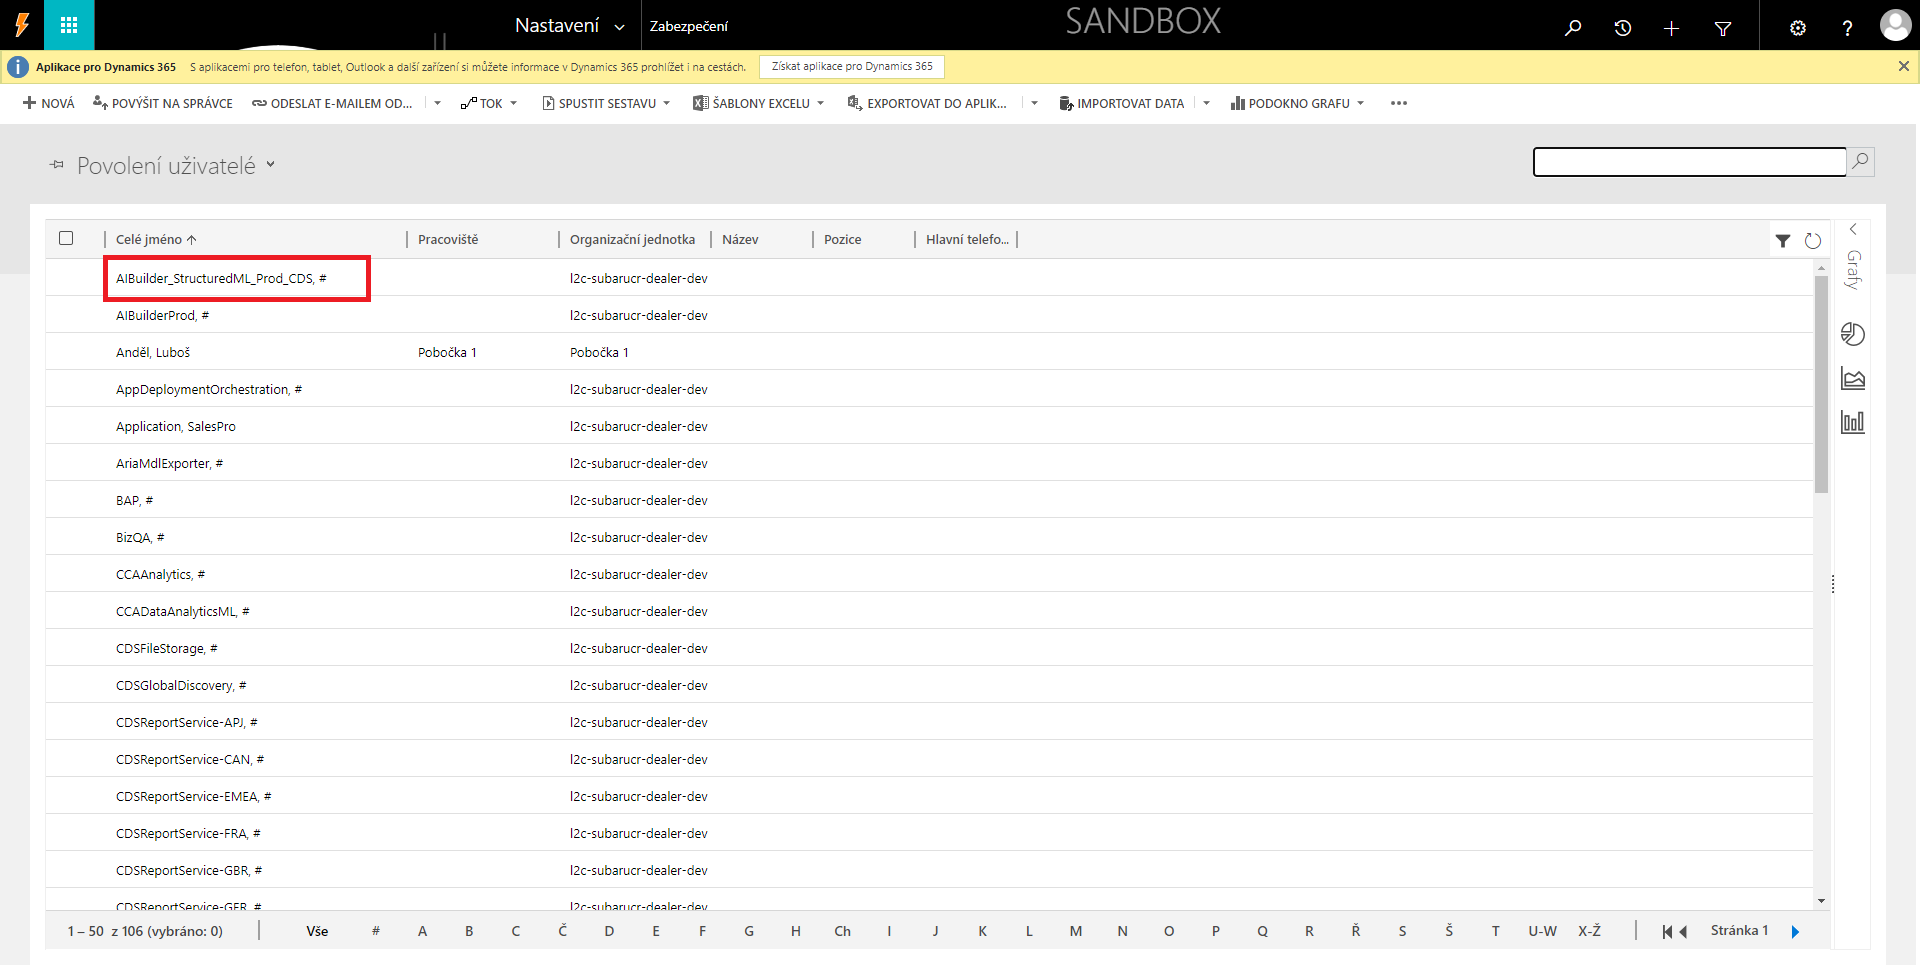
Task: Click the quick create plus icon
Action: tap(1671, 28)
